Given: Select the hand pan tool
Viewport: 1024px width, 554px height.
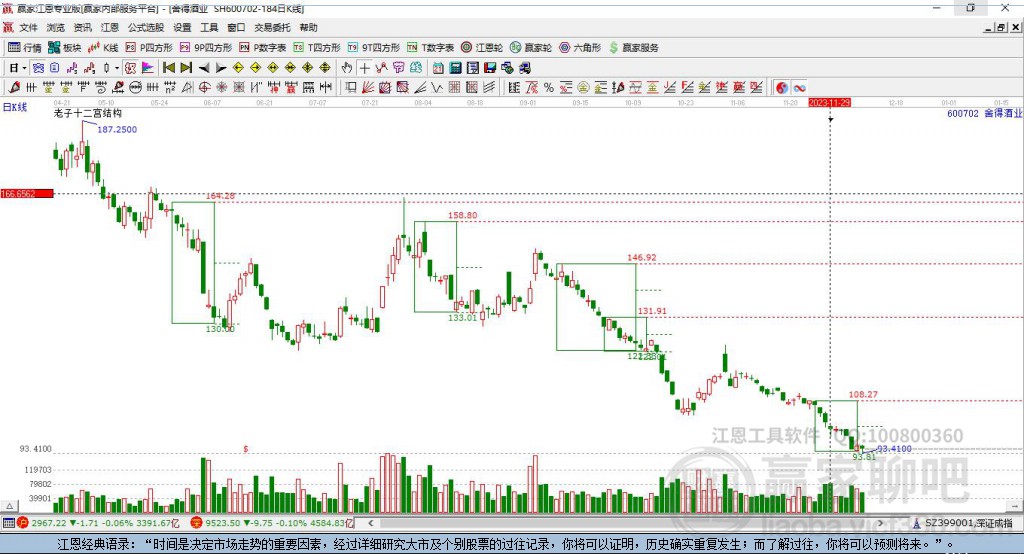Looking at the screenshot, I should (347, 68).
